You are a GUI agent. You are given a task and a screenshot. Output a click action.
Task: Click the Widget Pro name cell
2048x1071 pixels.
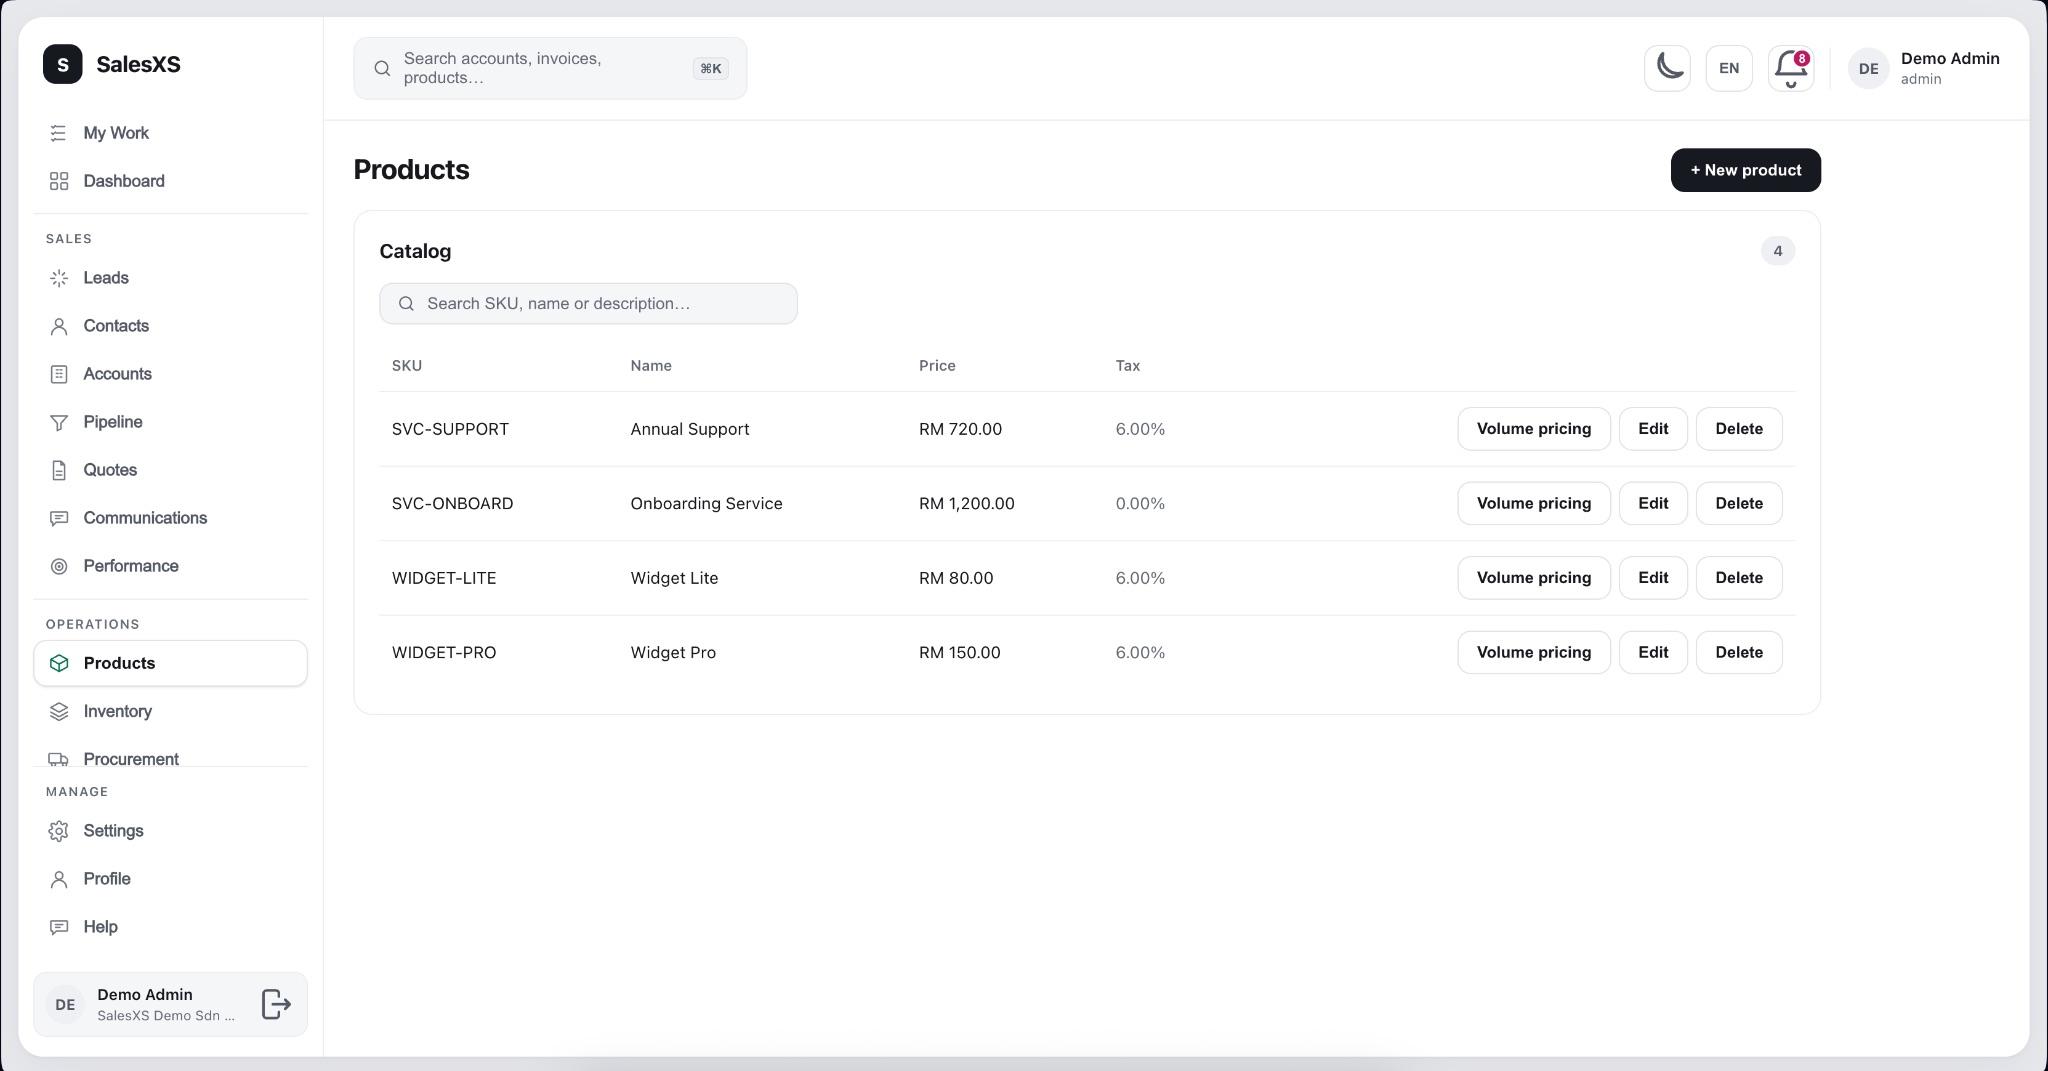pos(673,652)
